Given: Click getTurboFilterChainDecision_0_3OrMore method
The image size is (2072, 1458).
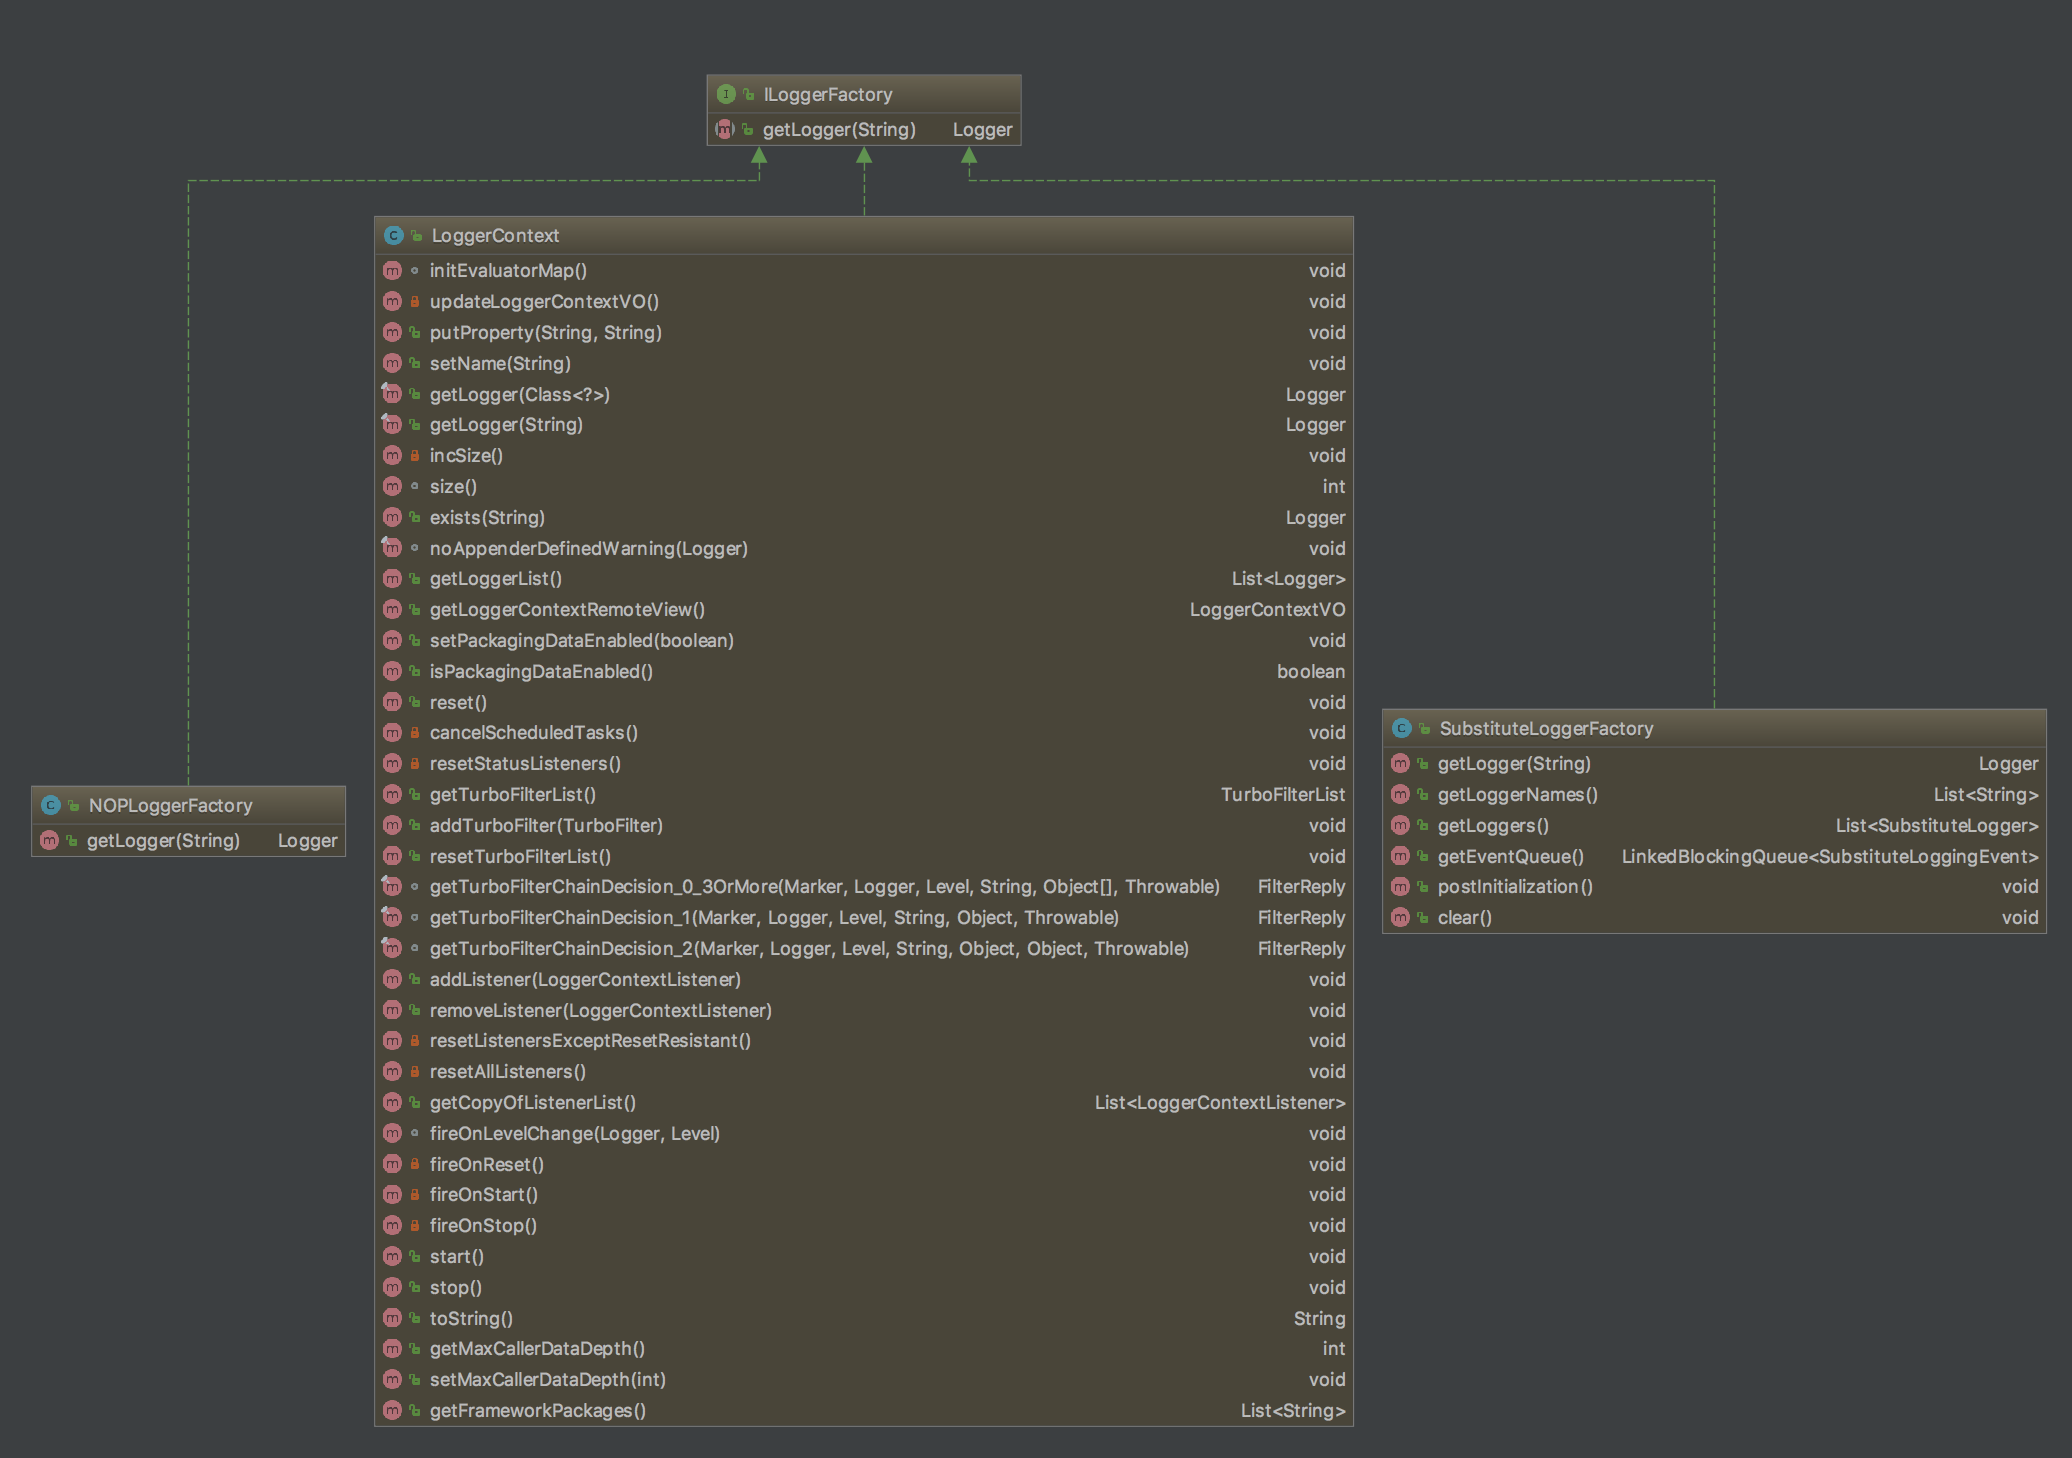Looking at the screenshot, I should 825,886.
